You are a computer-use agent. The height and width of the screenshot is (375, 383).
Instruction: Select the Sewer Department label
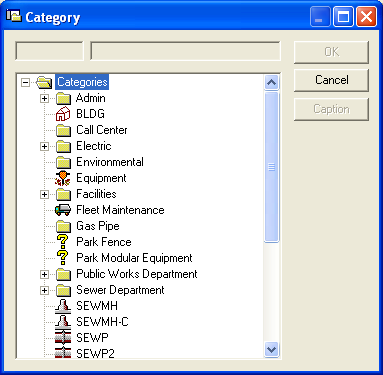(120, 290)
